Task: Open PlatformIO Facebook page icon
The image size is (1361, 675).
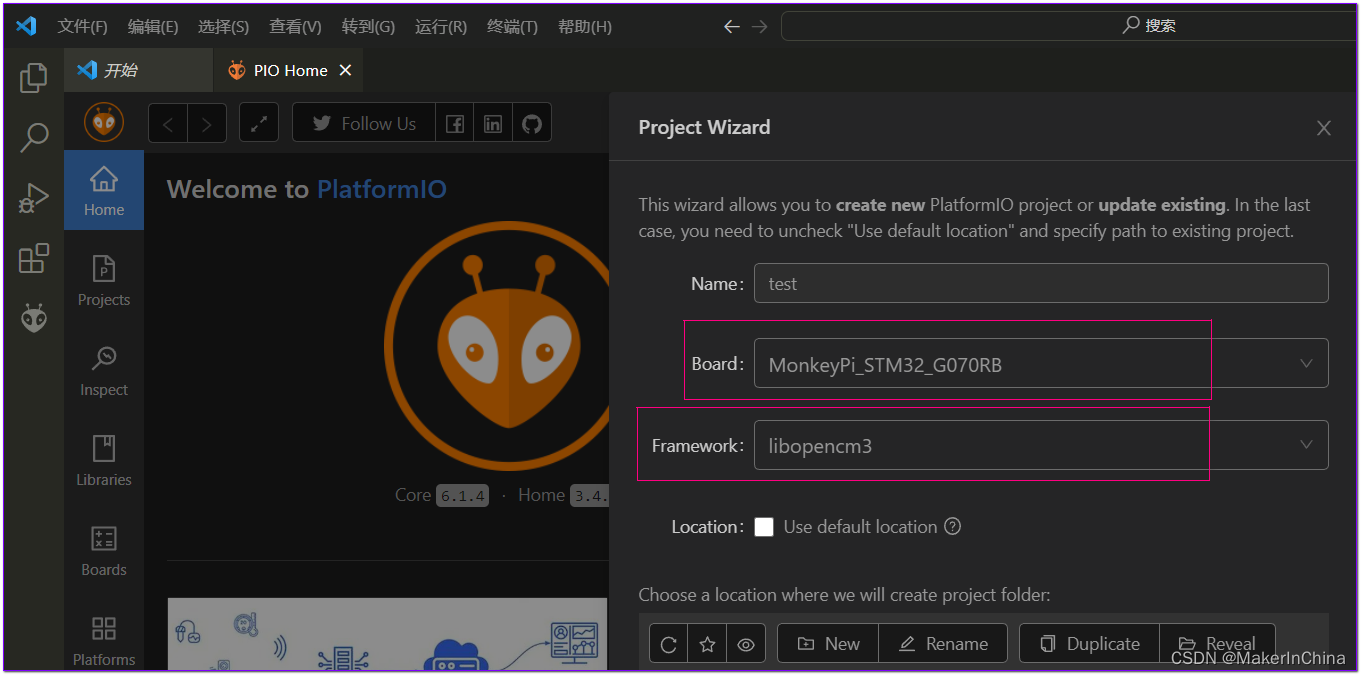Action: coord(454,124)
